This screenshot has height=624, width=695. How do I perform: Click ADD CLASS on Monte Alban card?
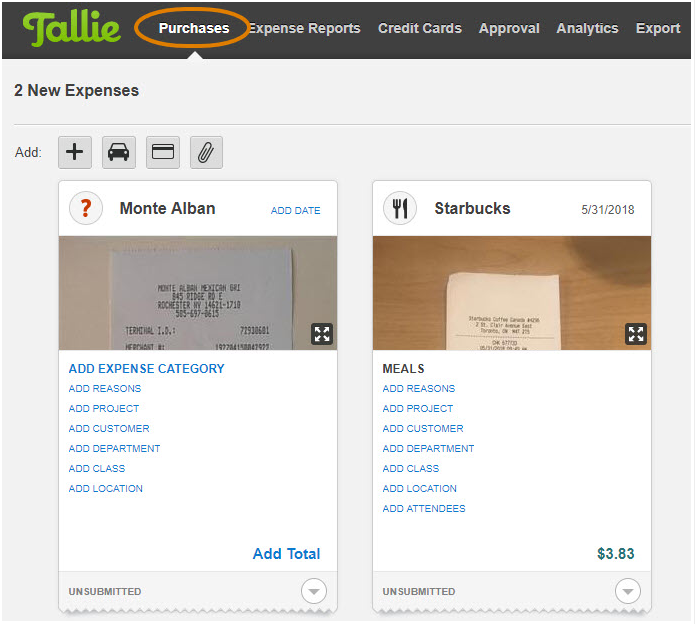[x=97, y=468]
